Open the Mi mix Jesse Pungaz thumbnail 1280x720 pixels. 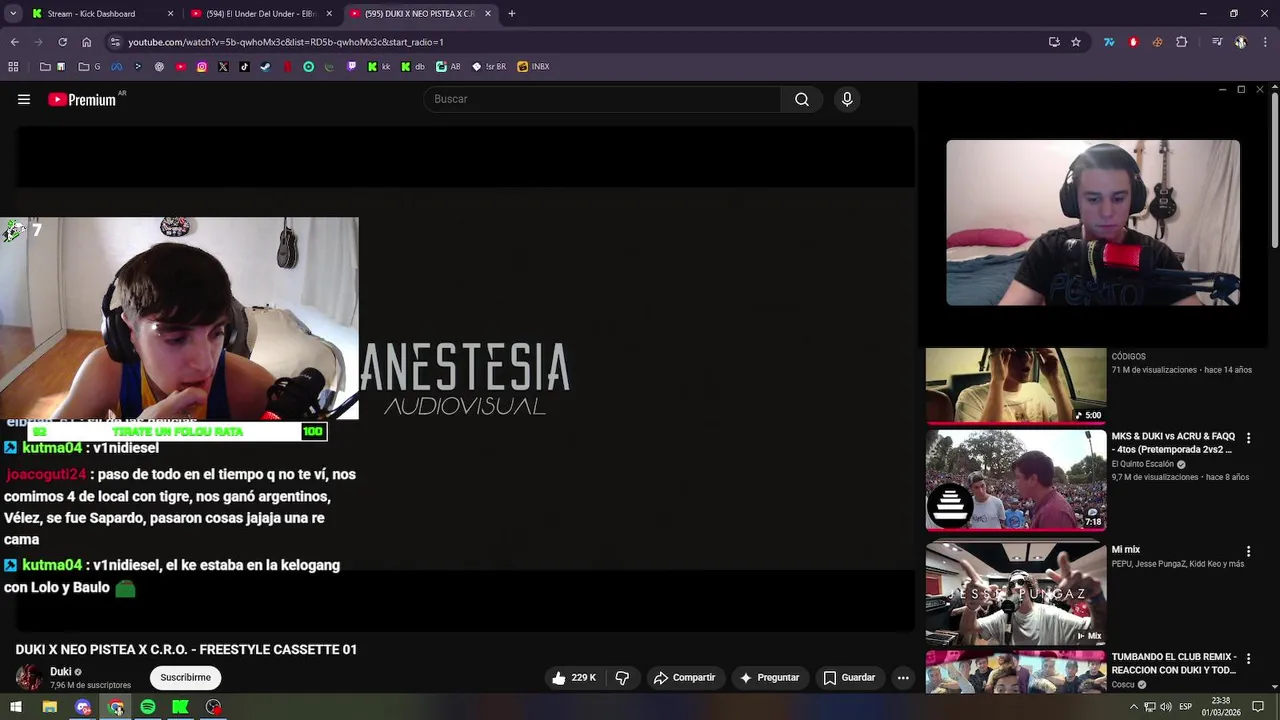(1015, 593)
